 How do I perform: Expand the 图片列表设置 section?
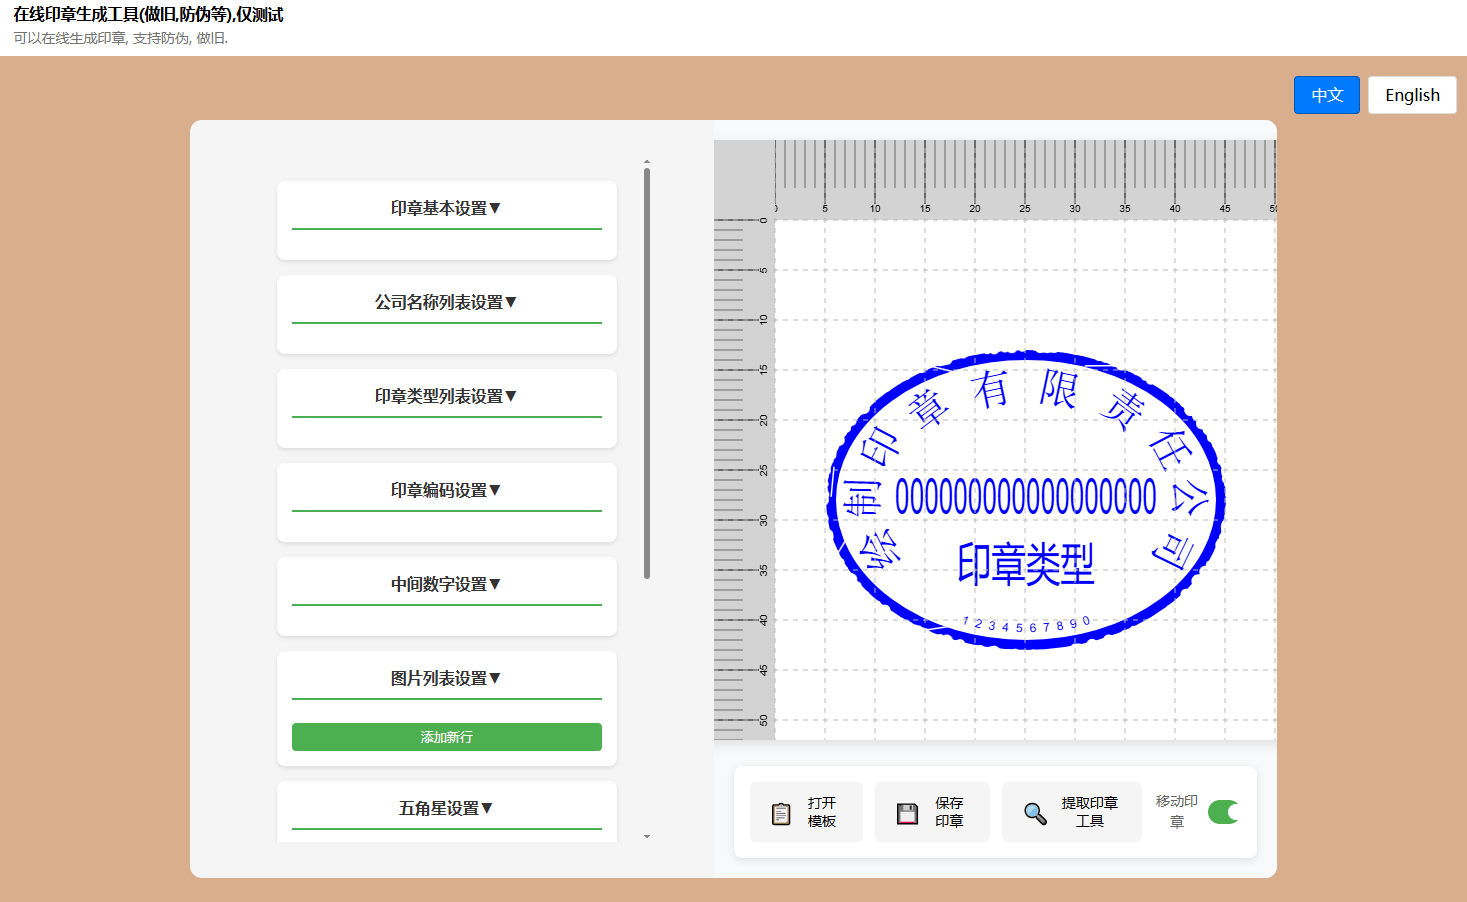[446, 676]
